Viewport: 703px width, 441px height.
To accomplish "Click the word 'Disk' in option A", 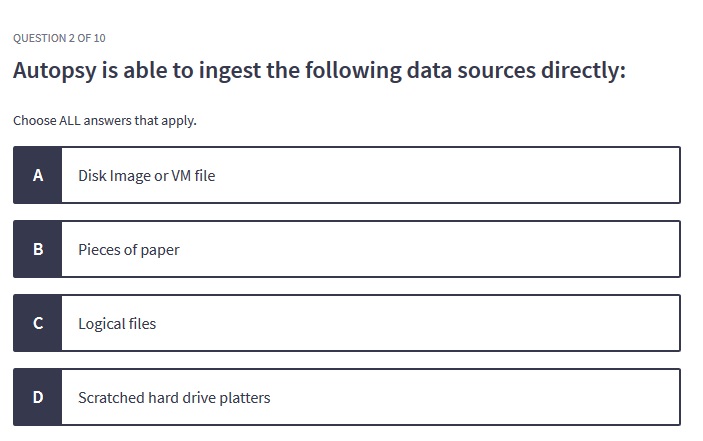I will [92, 175].
